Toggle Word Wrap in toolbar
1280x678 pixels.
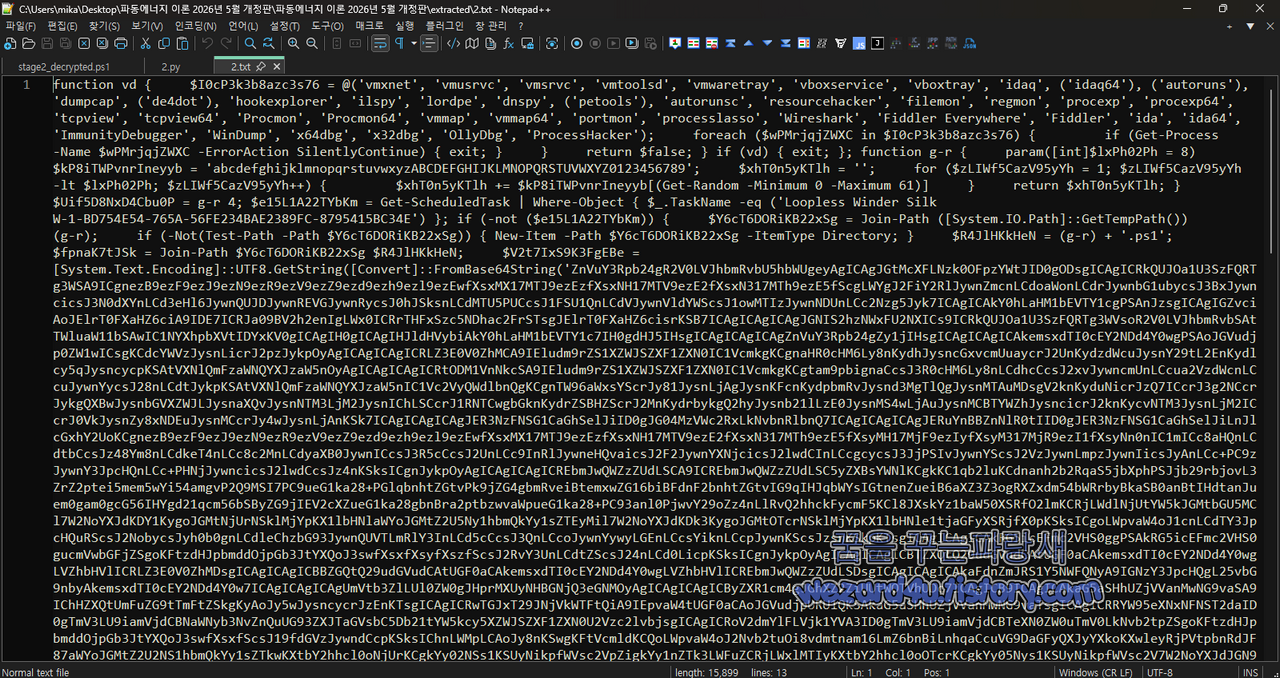pos(380,43)
